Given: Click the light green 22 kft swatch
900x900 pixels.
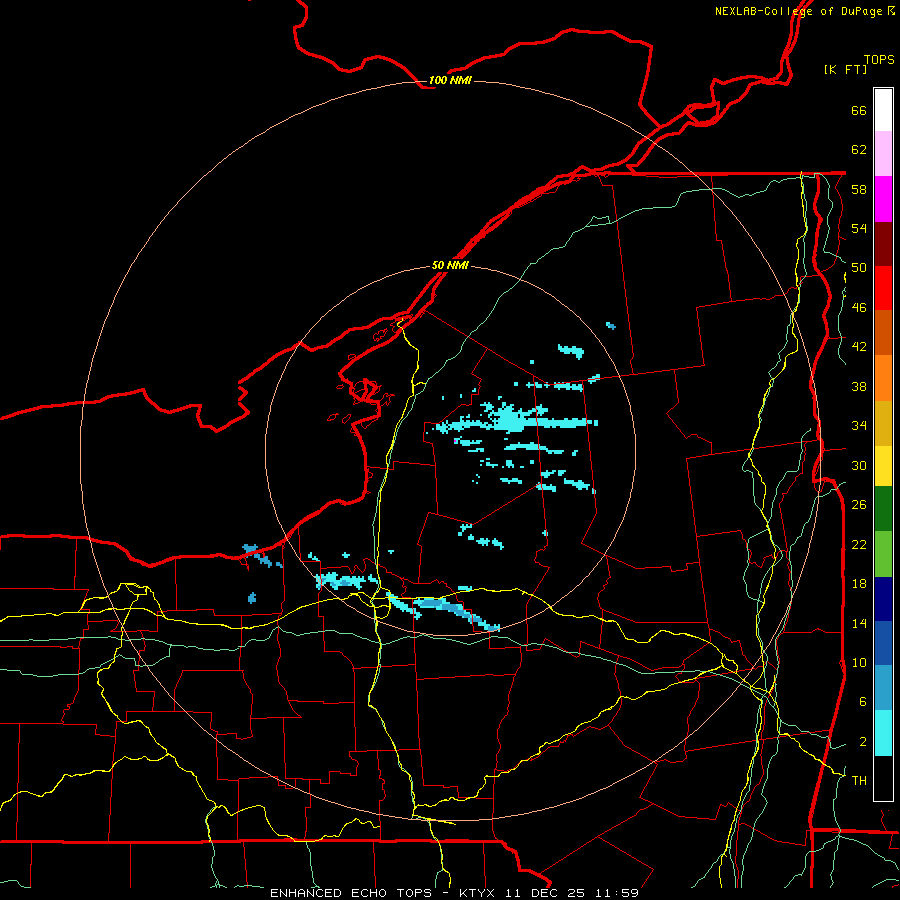Looking at the screenshot, I should pos(883,554).
